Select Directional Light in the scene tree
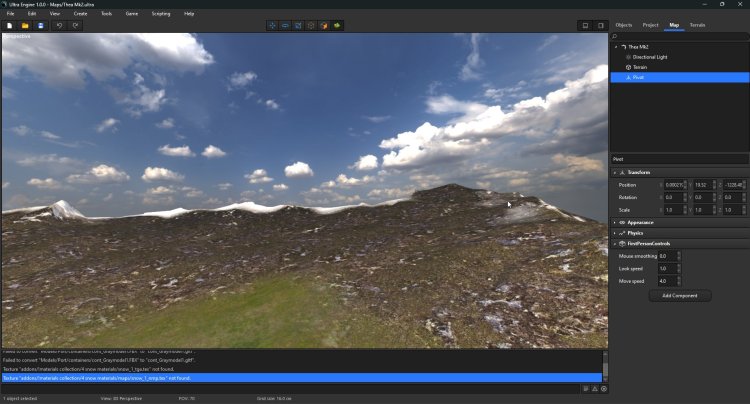This screenshot has height=404, width=750. pos(650,57)
